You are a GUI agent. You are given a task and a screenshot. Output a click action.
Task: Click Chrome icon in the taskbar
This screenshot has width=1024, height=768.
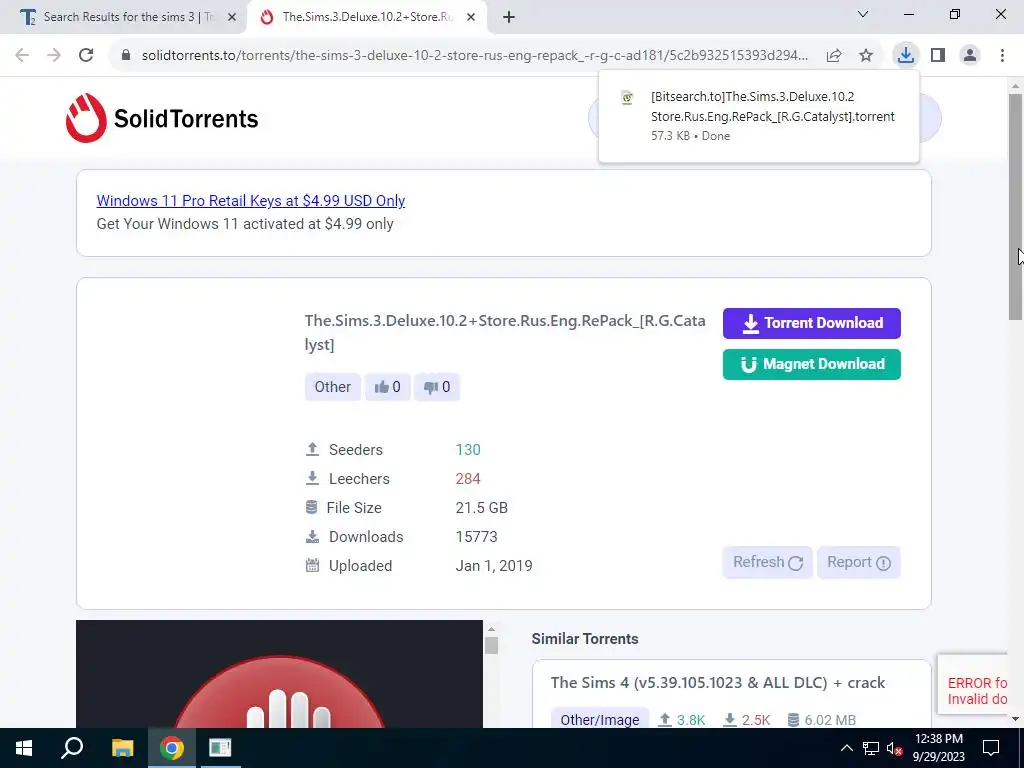(x=172, y=748)
